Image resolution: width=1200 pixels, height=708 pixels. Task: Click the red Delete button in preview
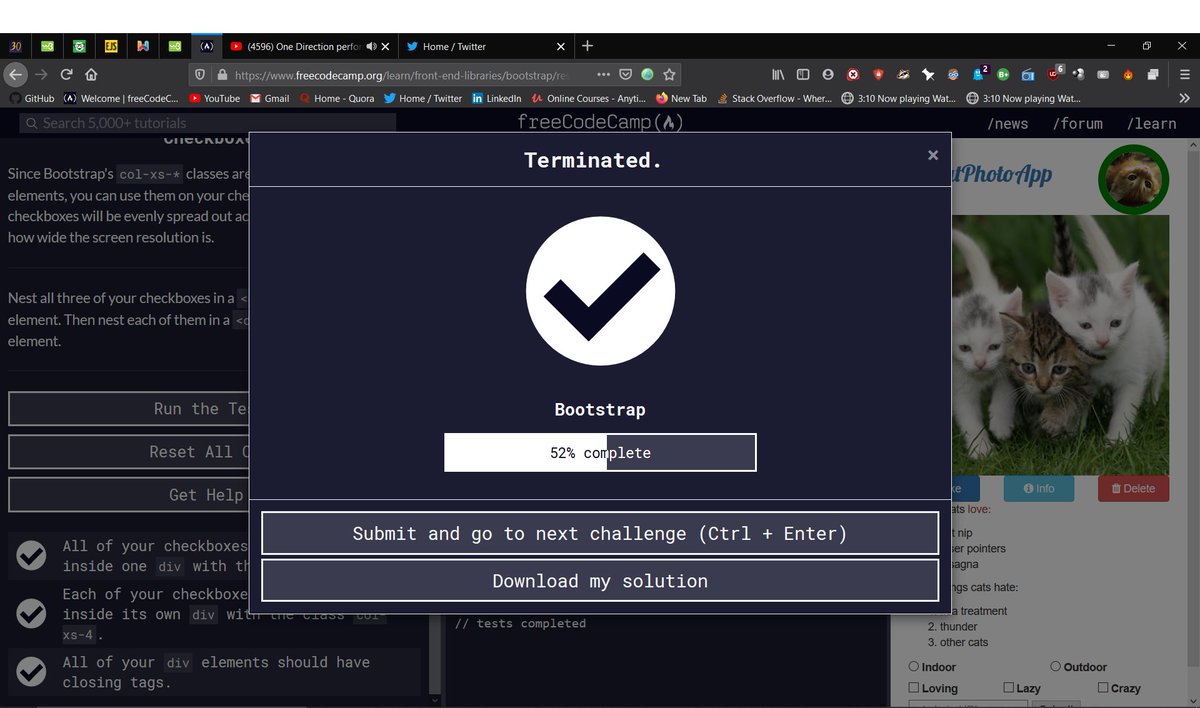point(1132,489)
